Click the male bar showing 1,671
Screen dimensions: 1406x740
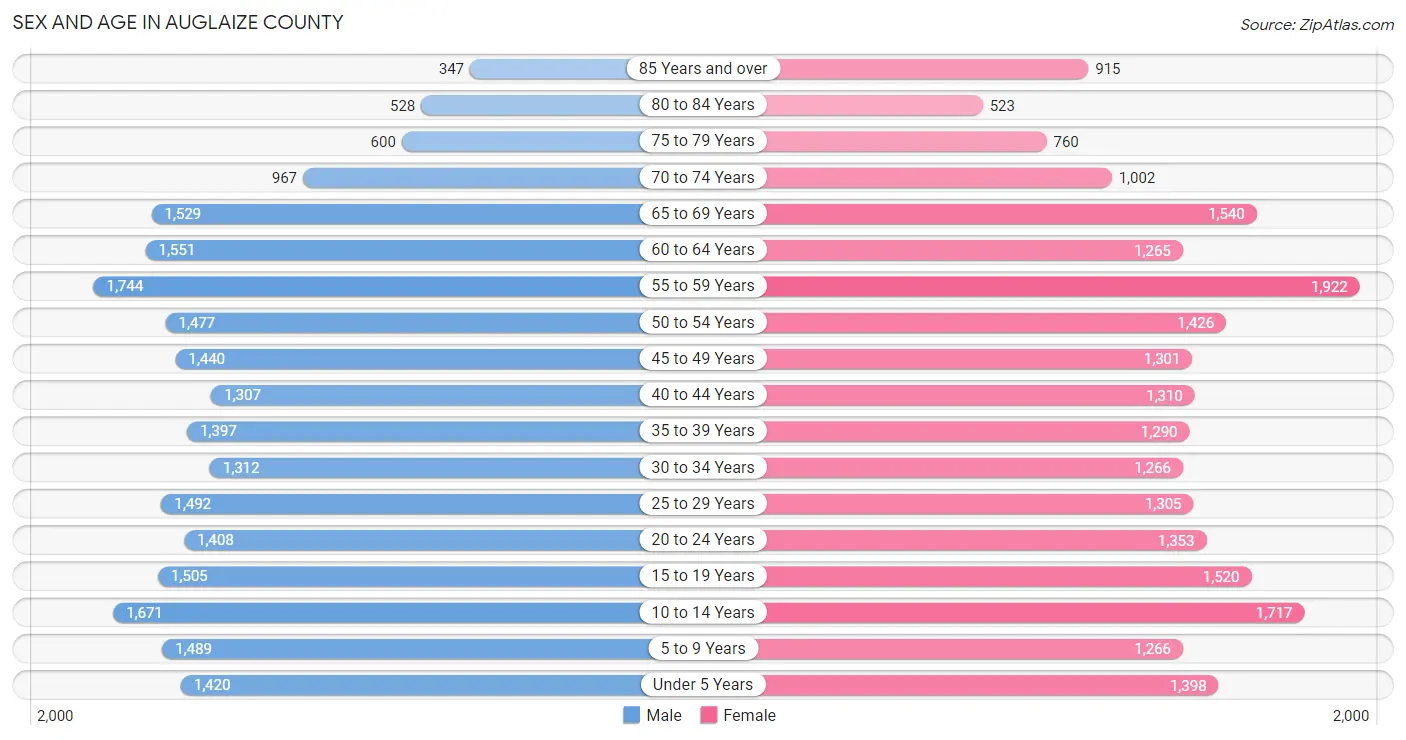pos(378,612)
